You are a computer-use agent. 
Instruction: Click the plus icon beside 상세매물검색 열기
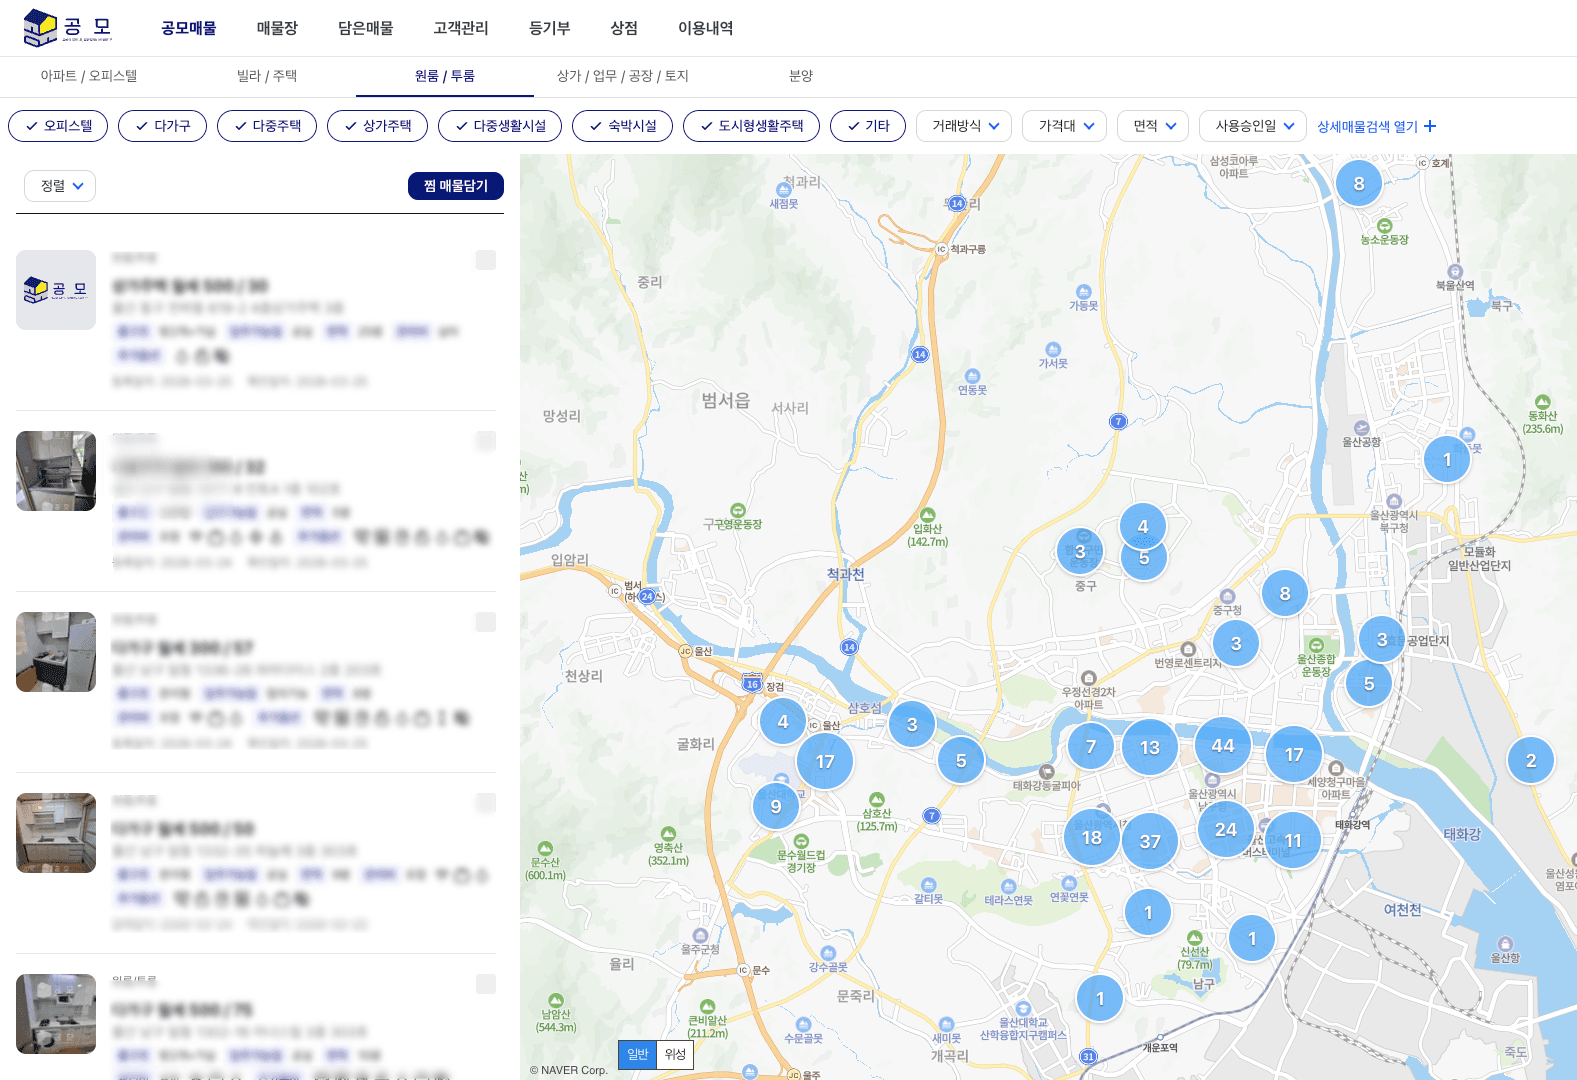pyautogui.click(x=1430, y=127)
